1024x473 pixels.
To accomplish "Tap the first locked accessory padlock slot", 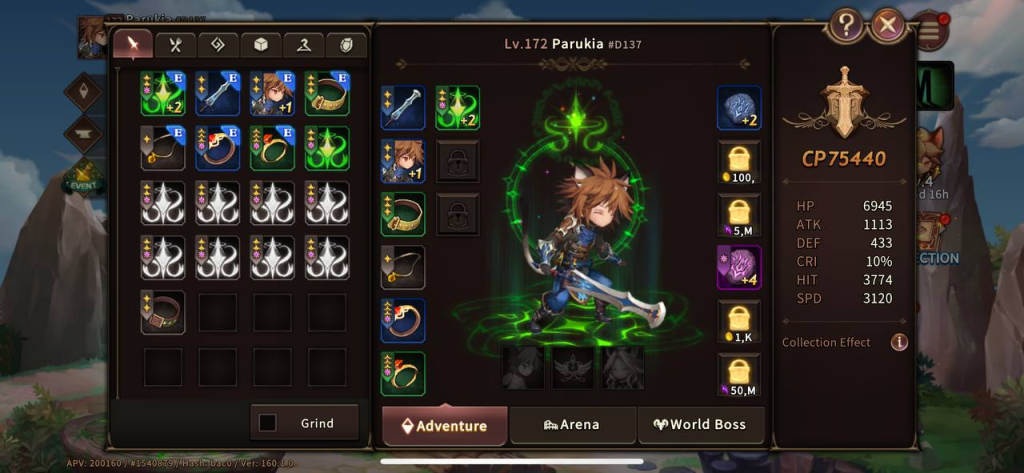I will pos(458,161).
